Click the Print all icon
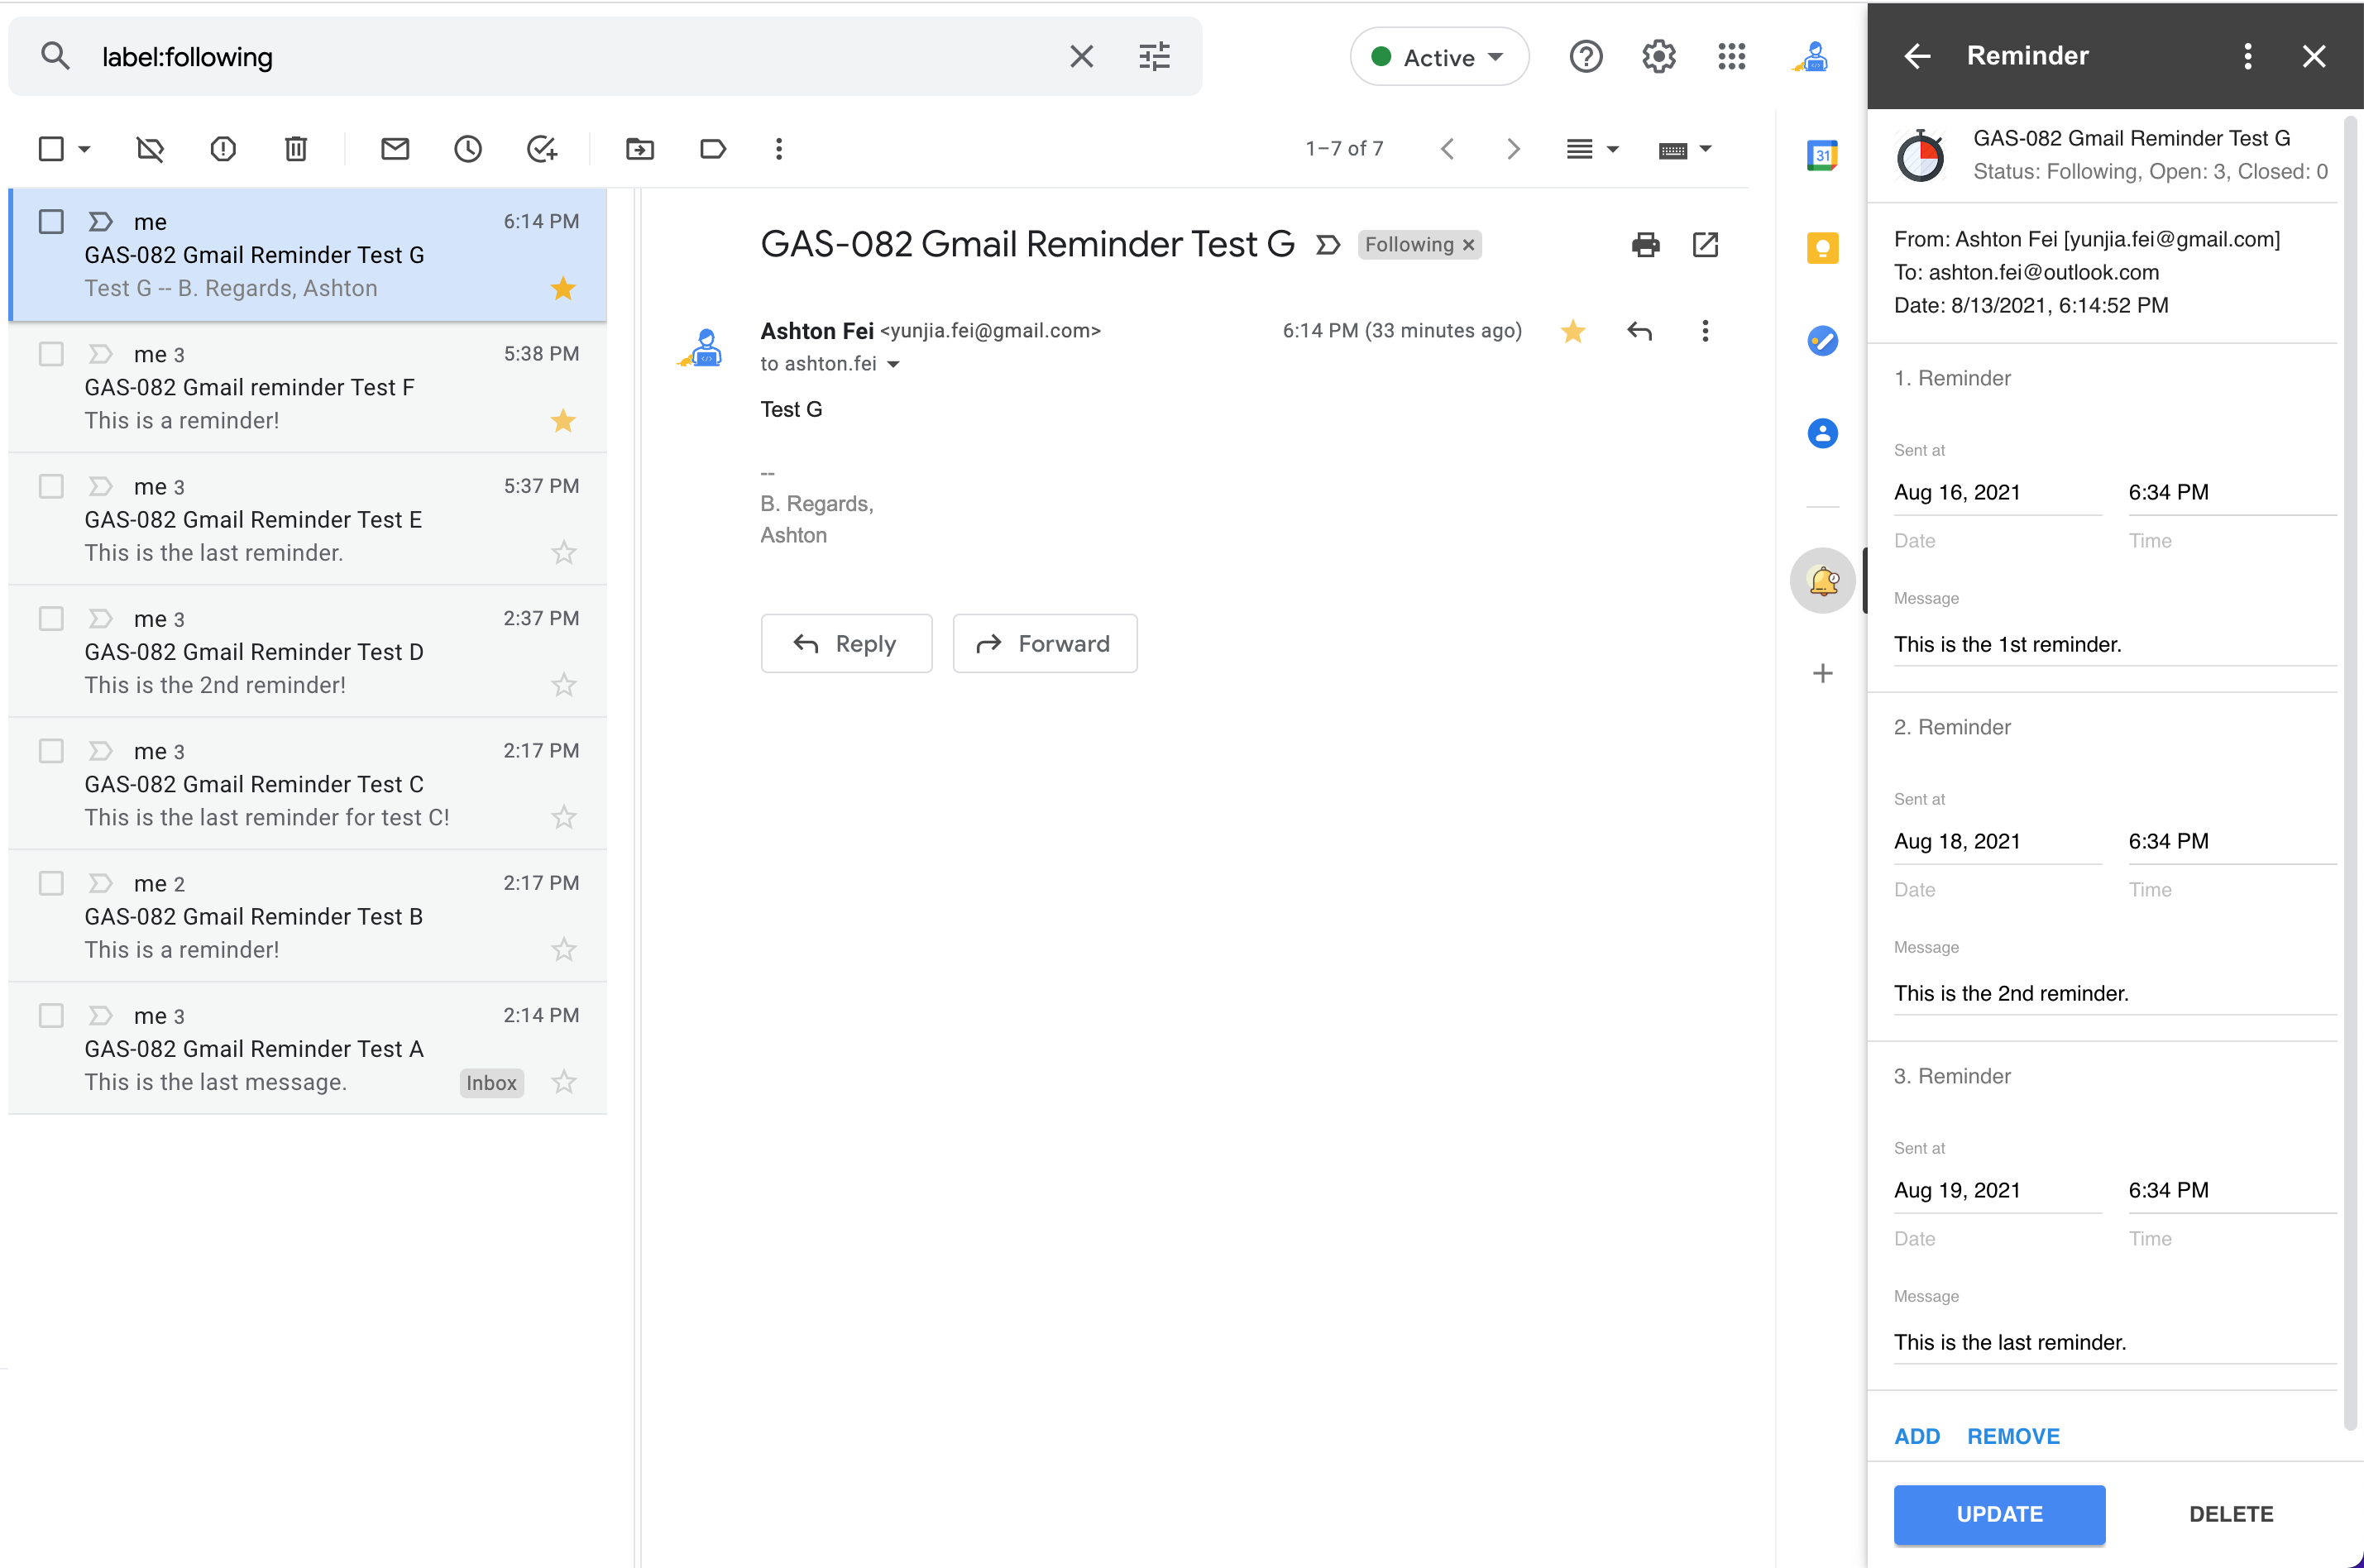Screen dimensions: 2364x1568 pos(1645,245)
